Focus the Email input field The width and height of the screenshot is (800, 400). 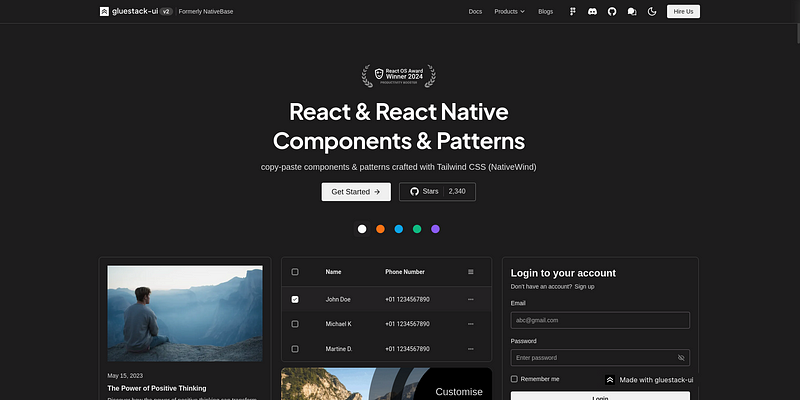600,320
